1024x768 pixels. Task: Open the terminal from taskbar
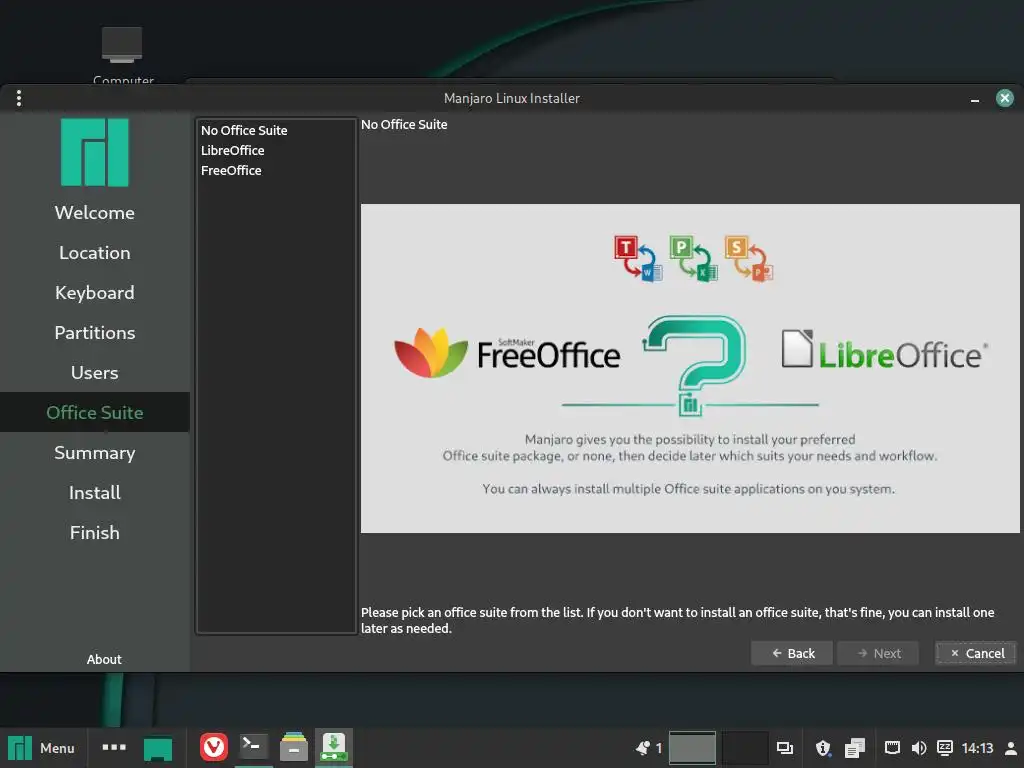pos(253,746)
